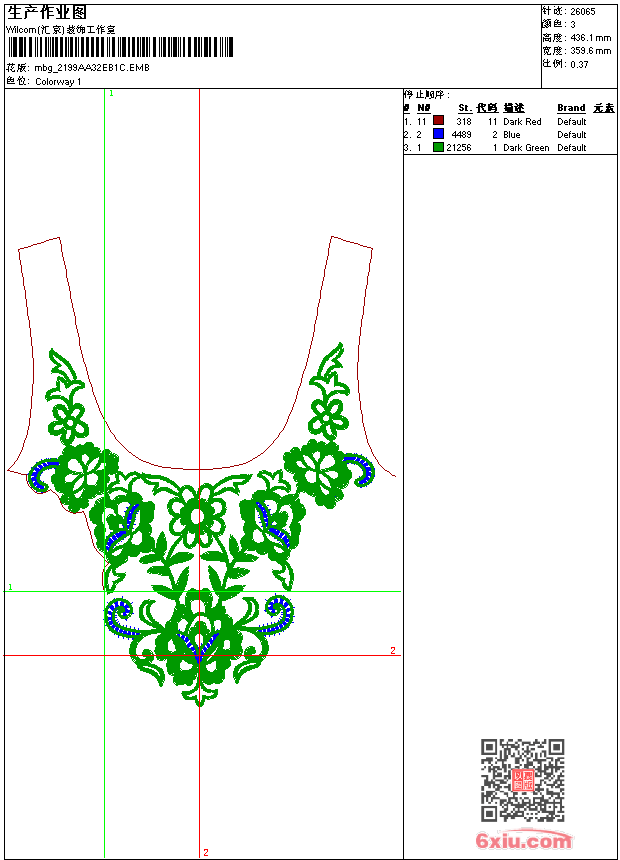Click the barcode under the studio name
The width and height of the screenshot is (620, 860).
point(120,47)
